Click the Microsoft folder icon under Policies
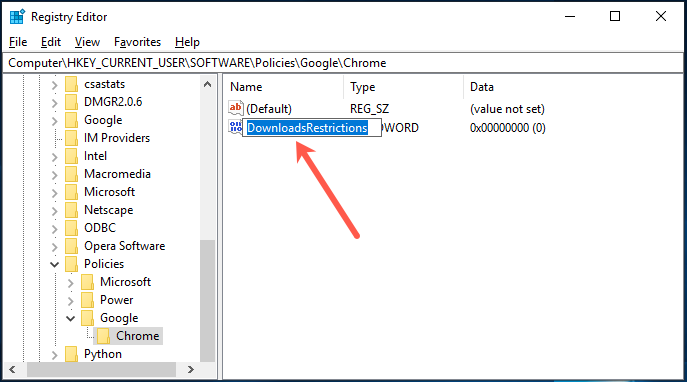687x382 pixels. pos(88,282)
